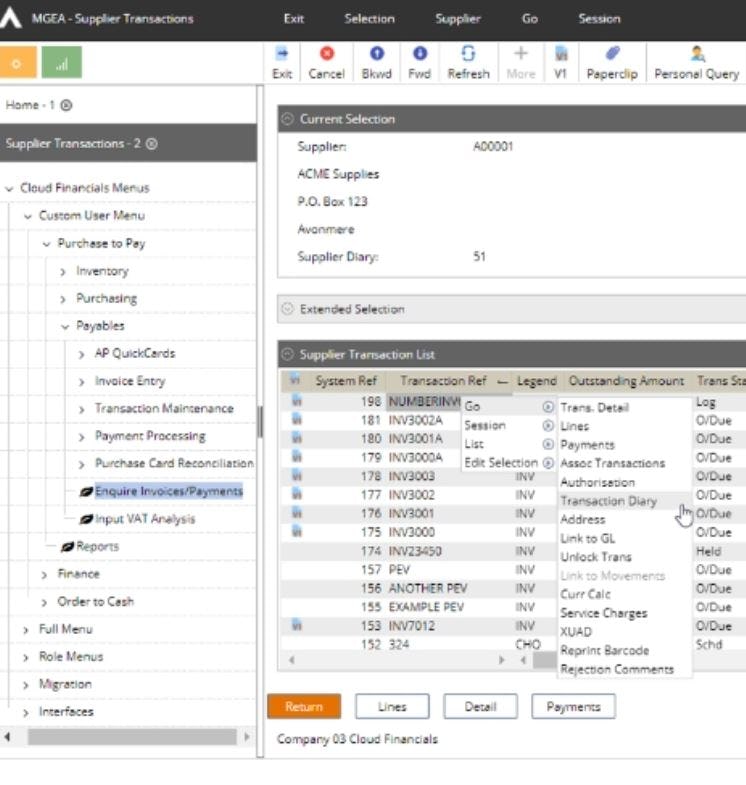Click the application logo in title bar
The image size is (746, 785).
coord(11,18)
